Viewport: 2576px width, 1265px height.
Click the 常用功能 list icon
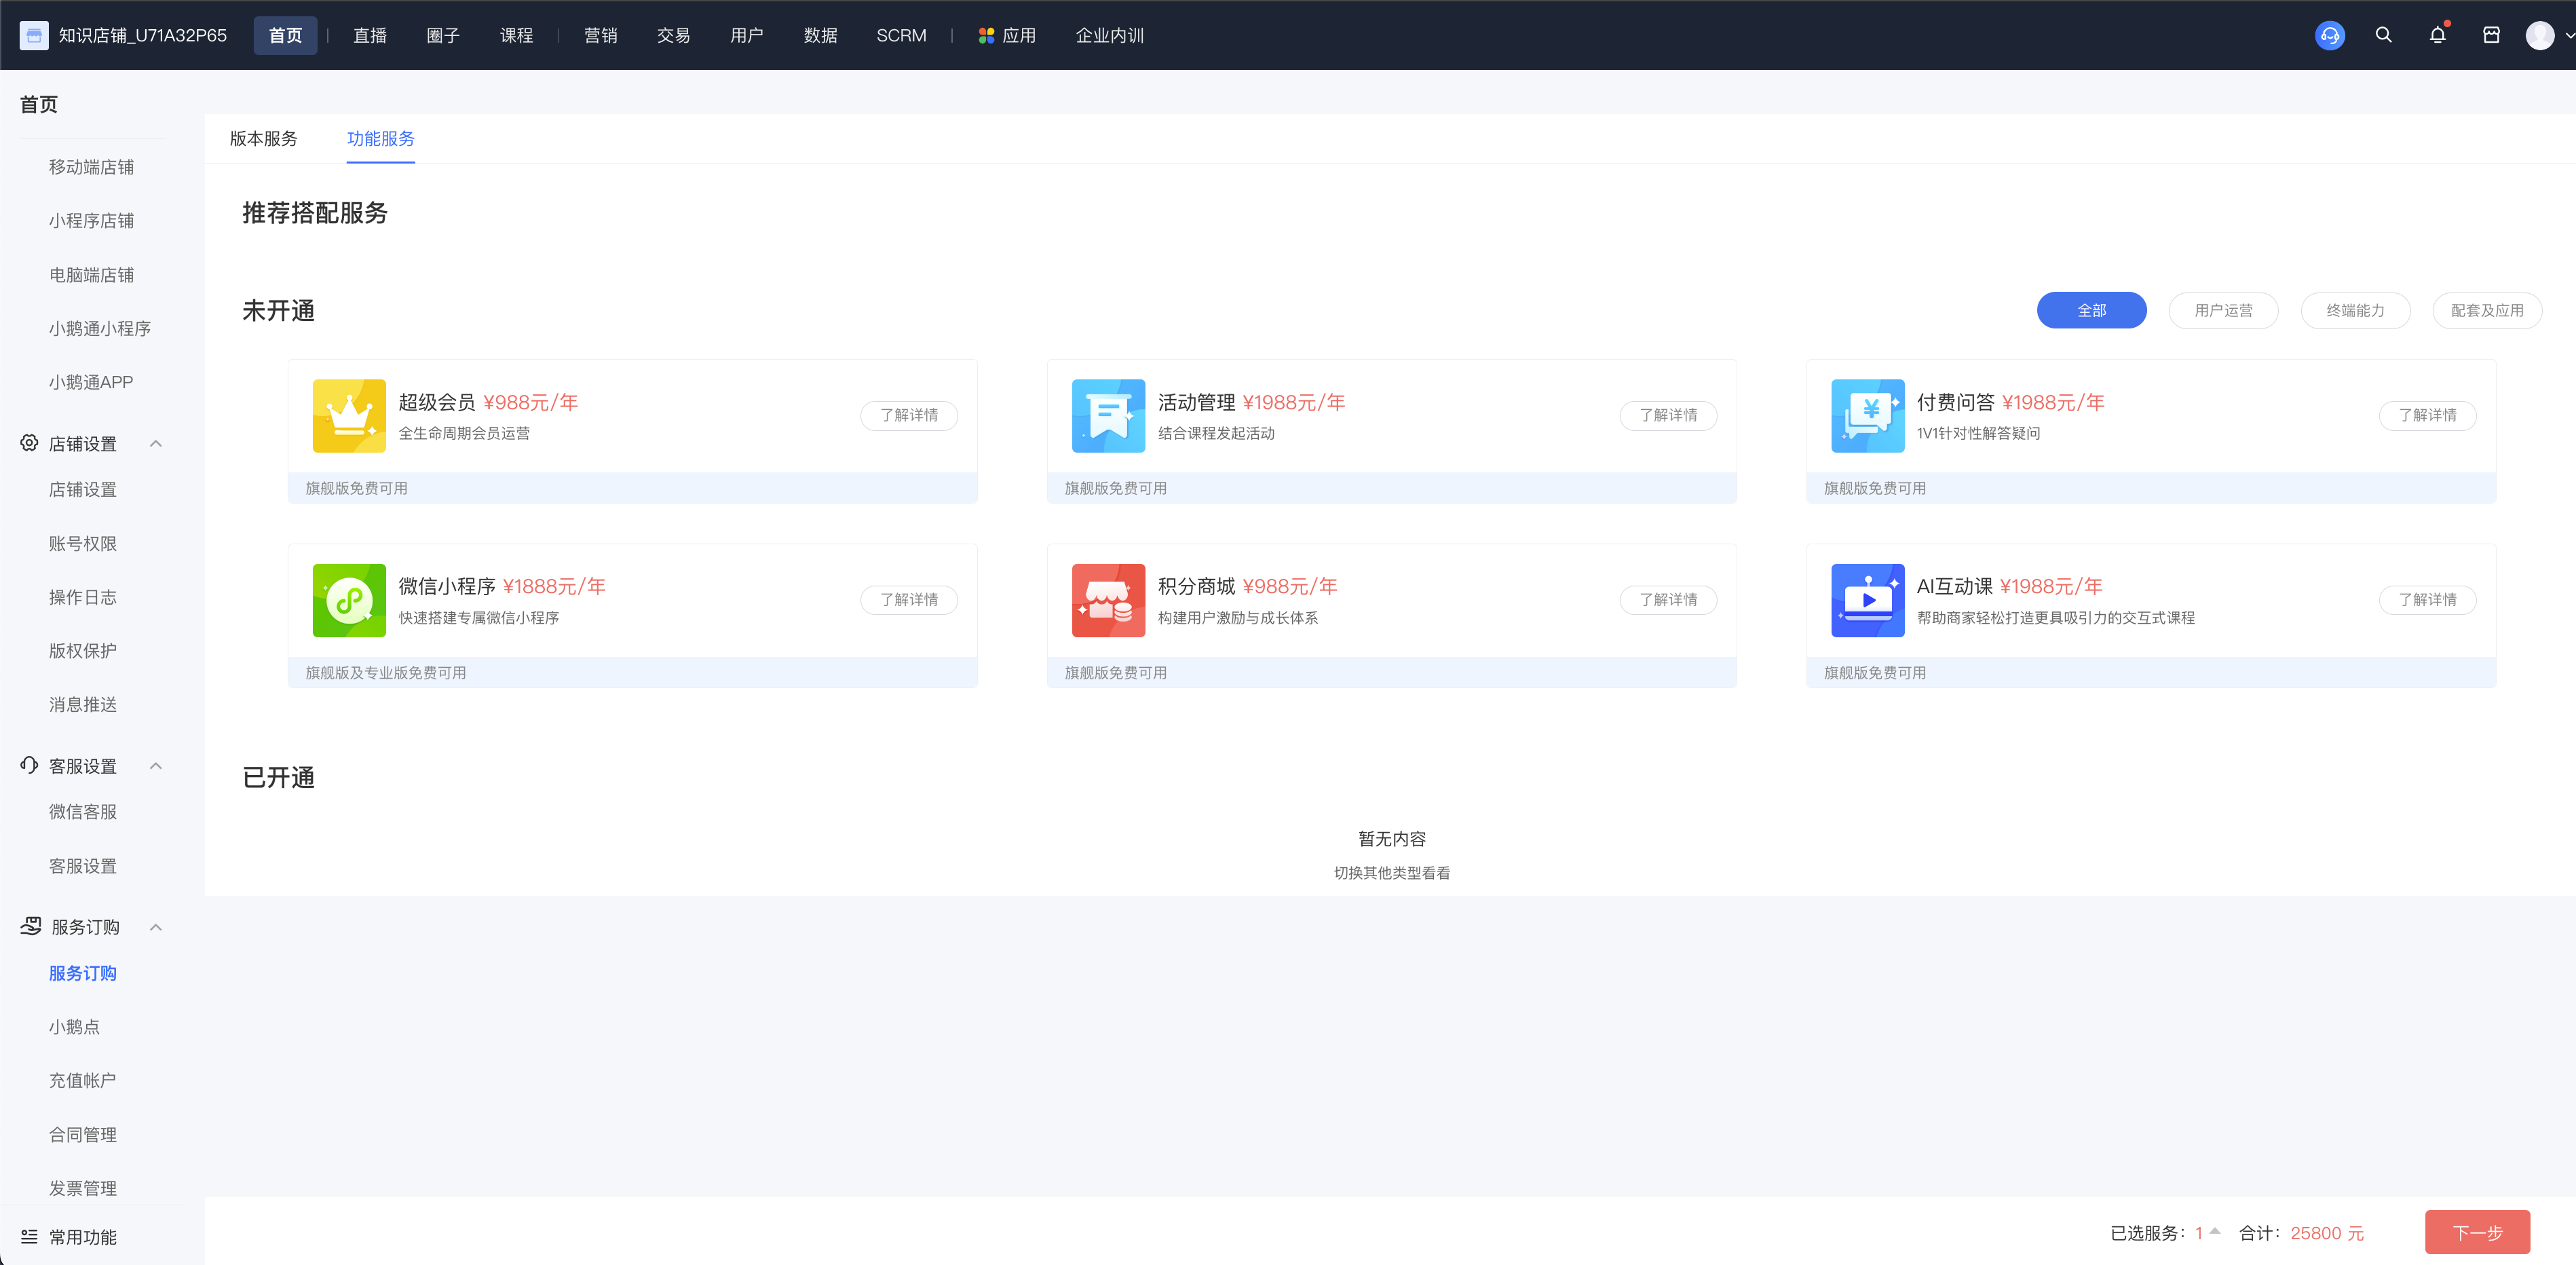29,1237
